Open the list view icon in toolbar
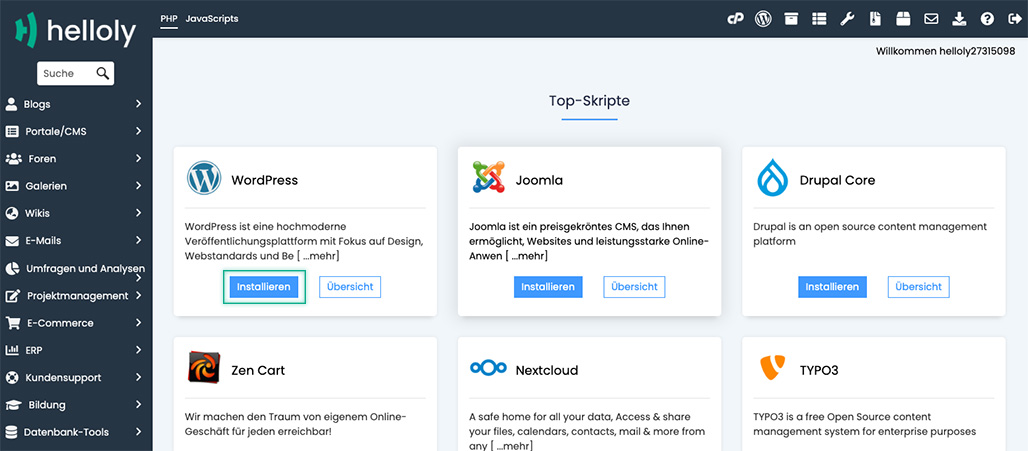 point(819,19)
